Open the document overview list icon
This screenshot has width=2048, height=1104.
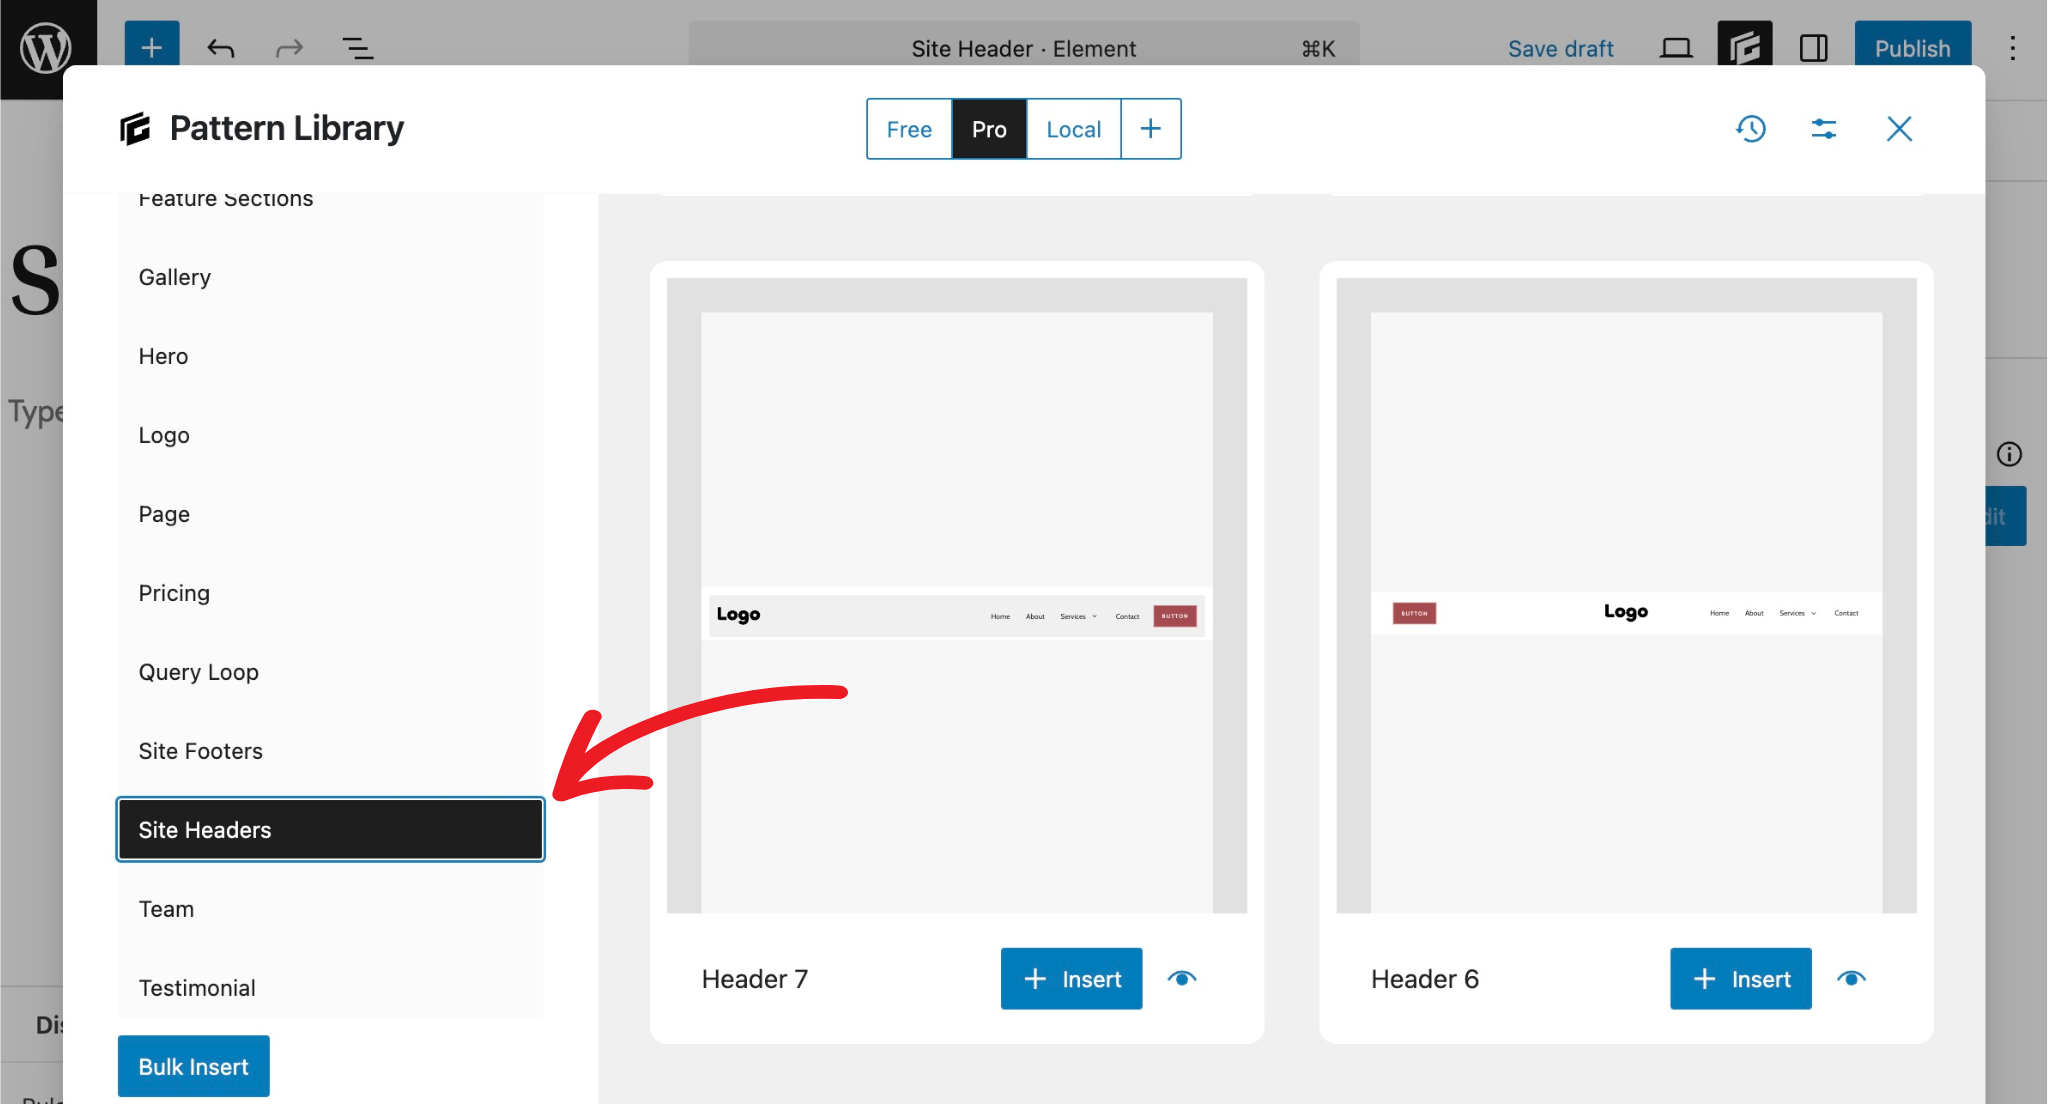pos(357,47)
